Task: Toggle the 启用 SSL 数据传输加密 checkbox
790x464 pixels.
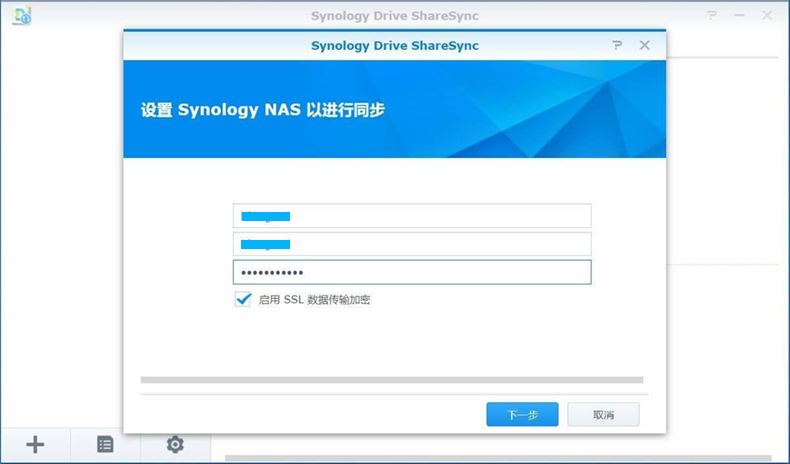Action: coord(242,299)
